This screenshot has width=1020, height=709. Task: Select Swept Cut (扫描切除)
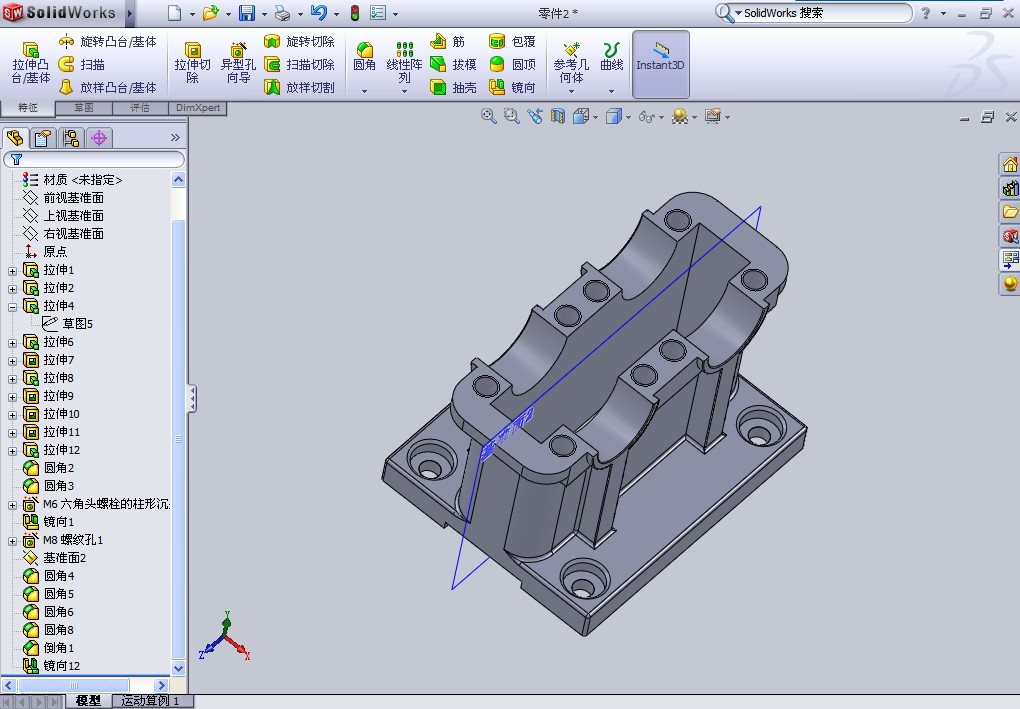299,64
